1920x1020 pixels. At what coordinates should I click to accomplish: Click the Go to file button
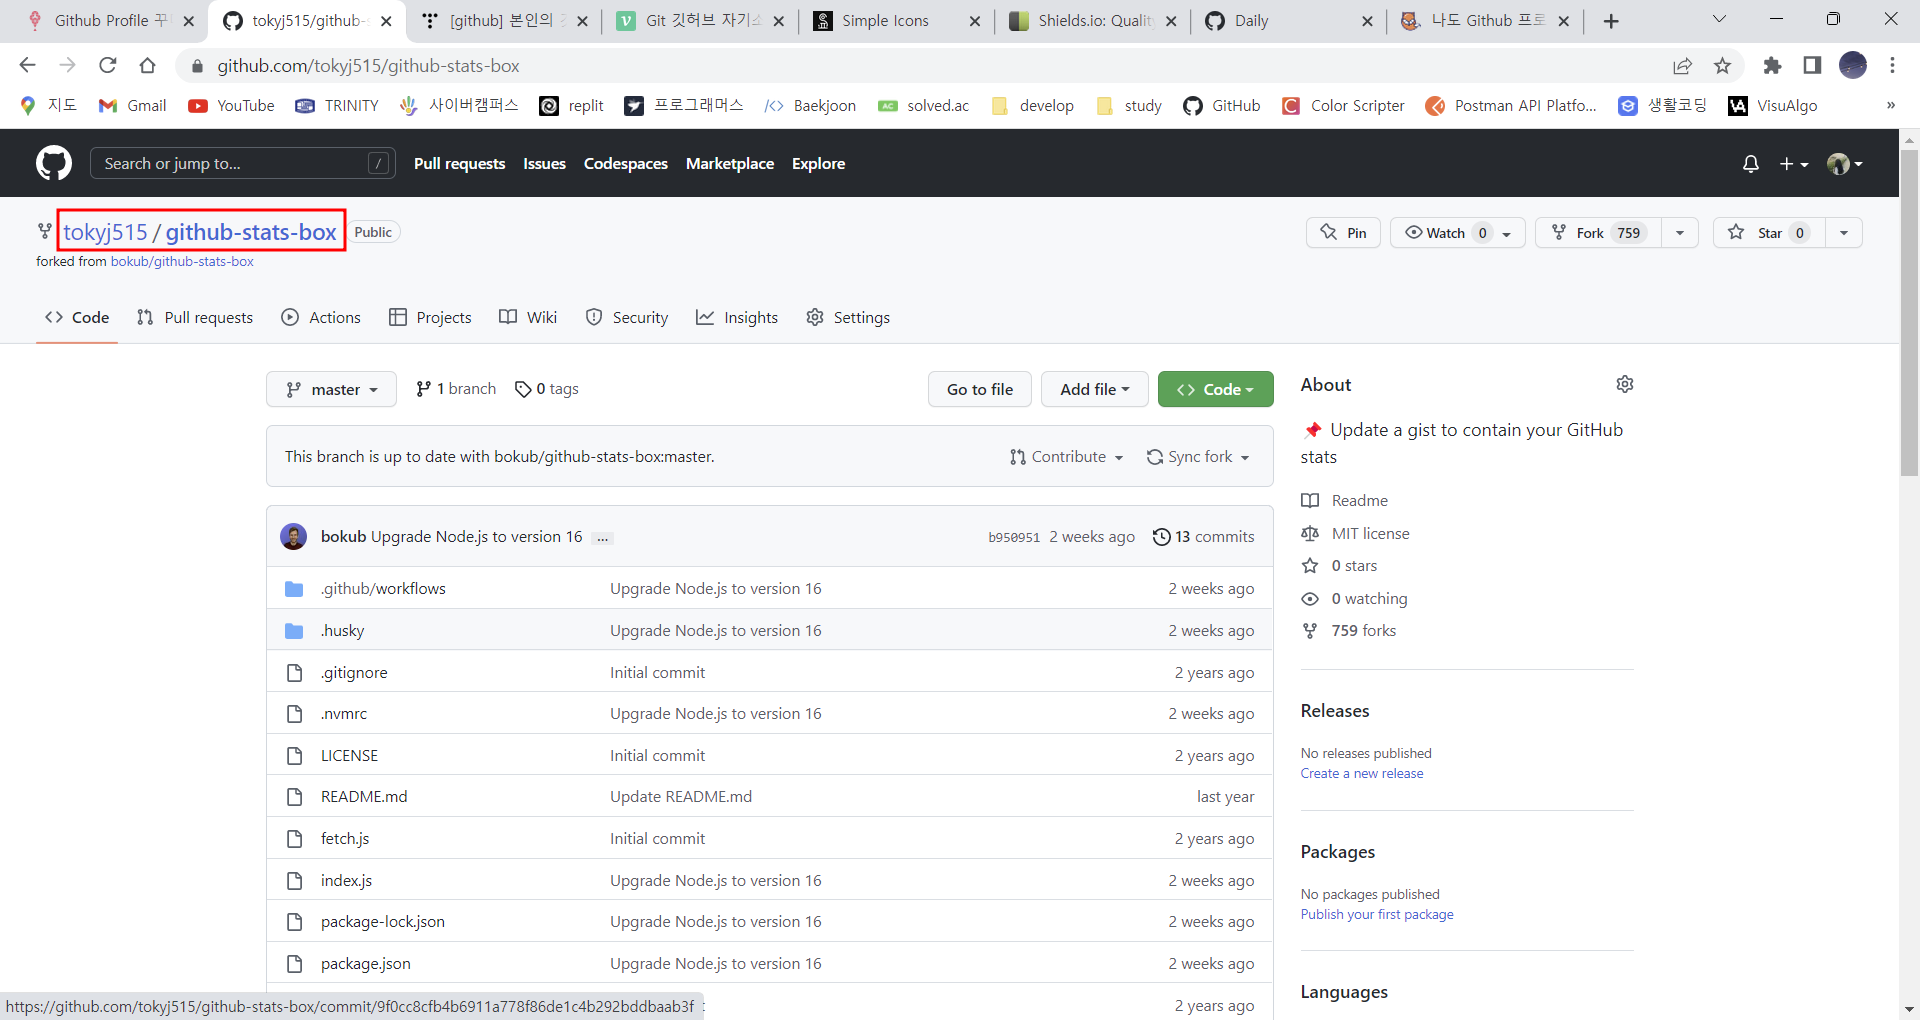click(x=980, y=389)
